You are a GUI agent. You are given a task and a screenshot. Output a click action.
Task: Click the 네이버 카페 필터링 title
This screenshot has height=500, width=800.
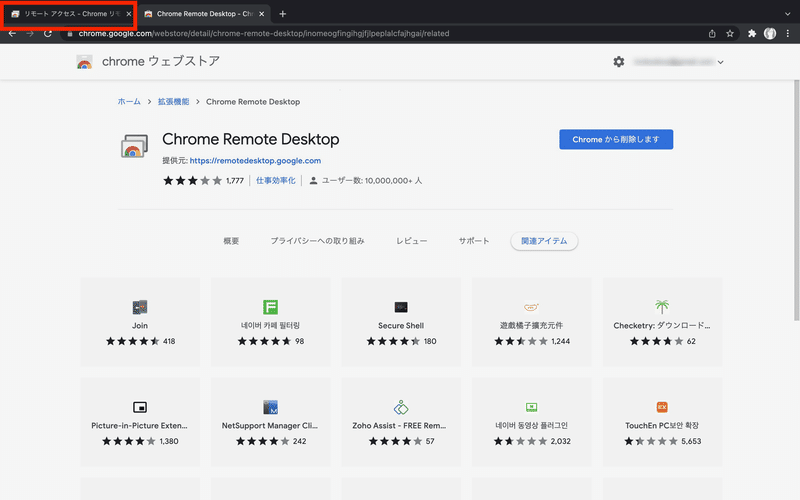pyautogui.click(x=270, y=326)
